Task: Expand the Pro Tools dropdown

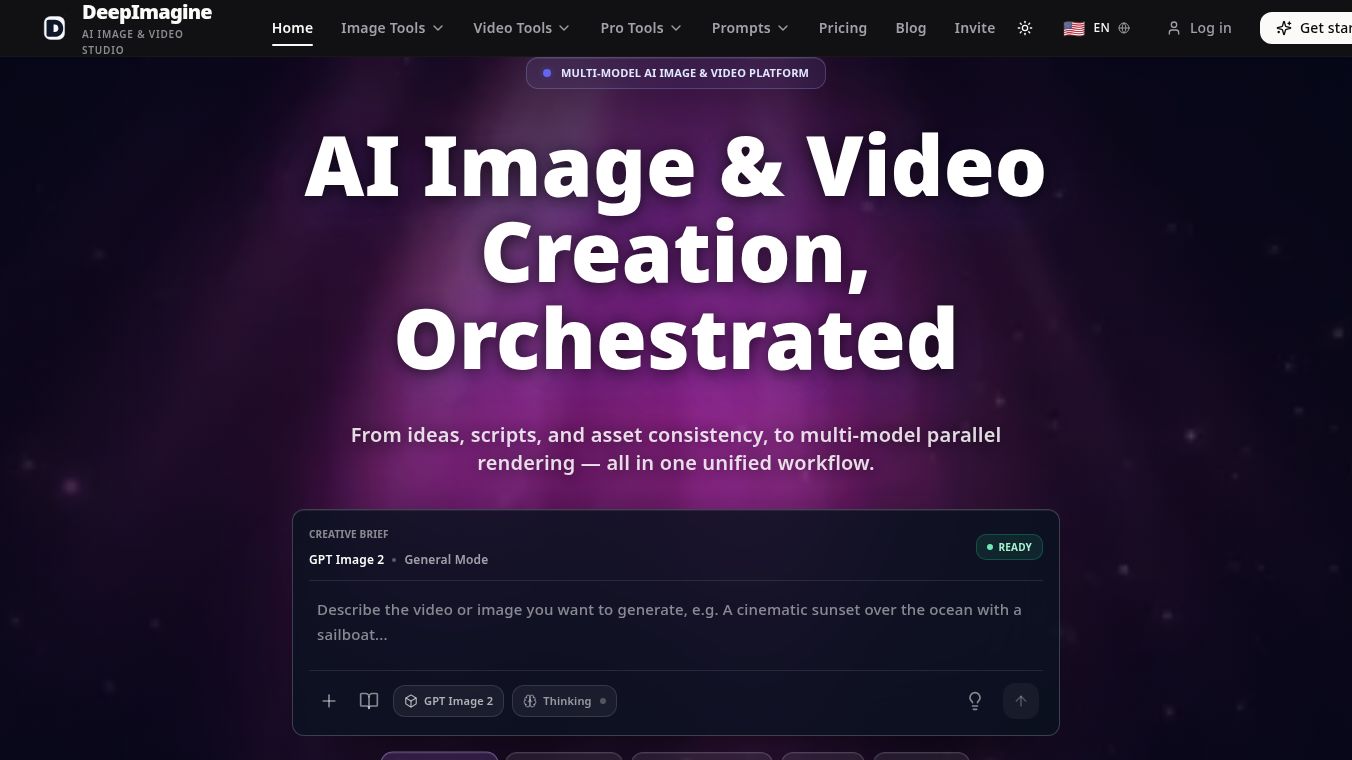Action: tap(641, 28)
